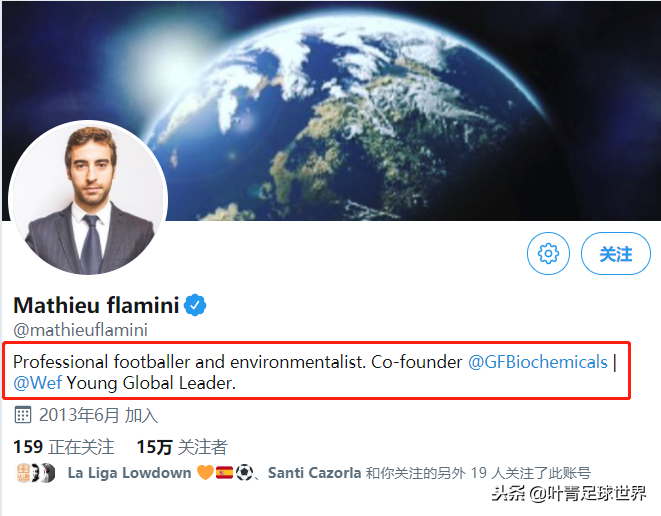Open the @GFBiochemicals mention link
The height and width of the screenshot is (516, 661).
click(538, 361)
